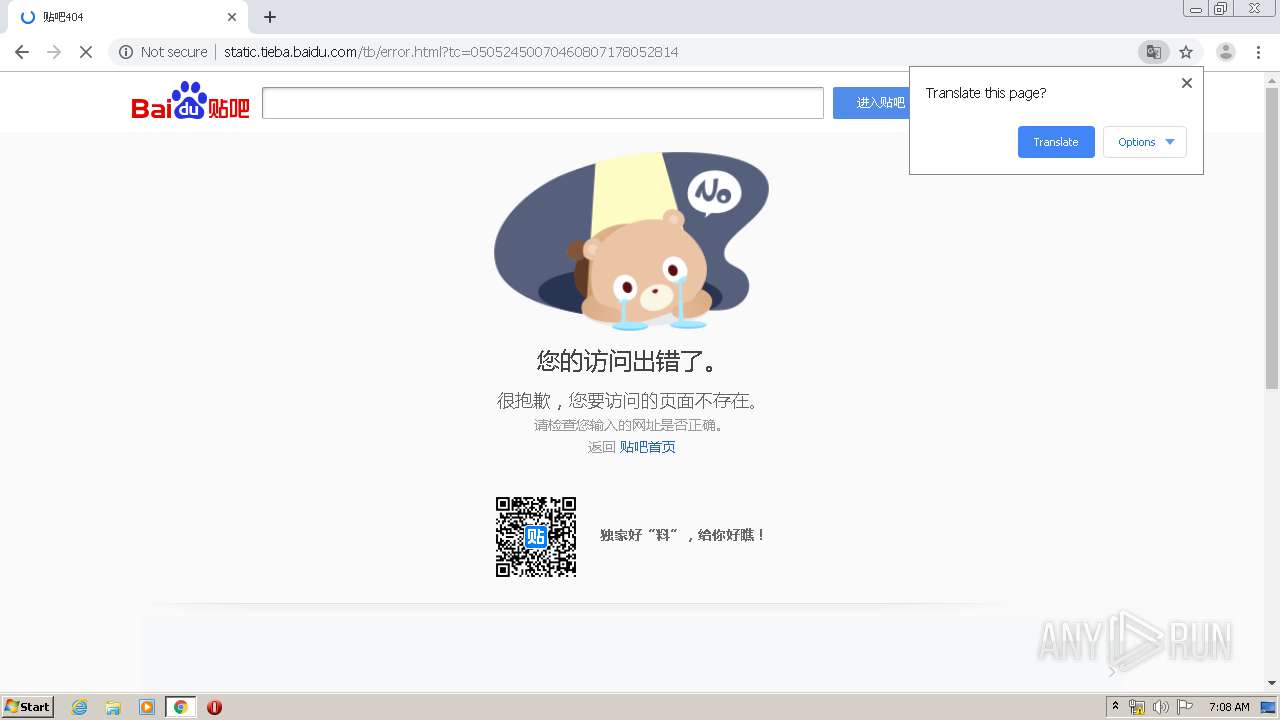The width and height of the screenshot is (1280, 720).
Task: Switch to Chrome in the taskbar
Action: [x=180, y=707]
